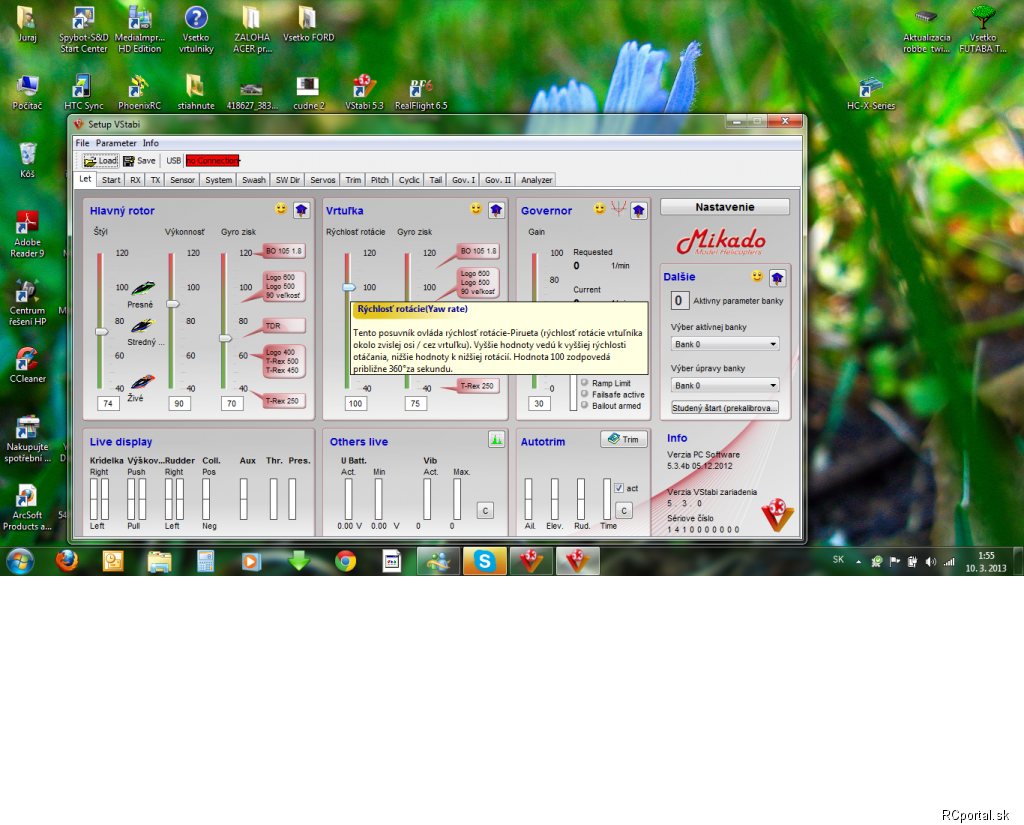This screenshot has width=1024, height=825.
Task: Open the Windows Start menu
Action: point(20,561)
